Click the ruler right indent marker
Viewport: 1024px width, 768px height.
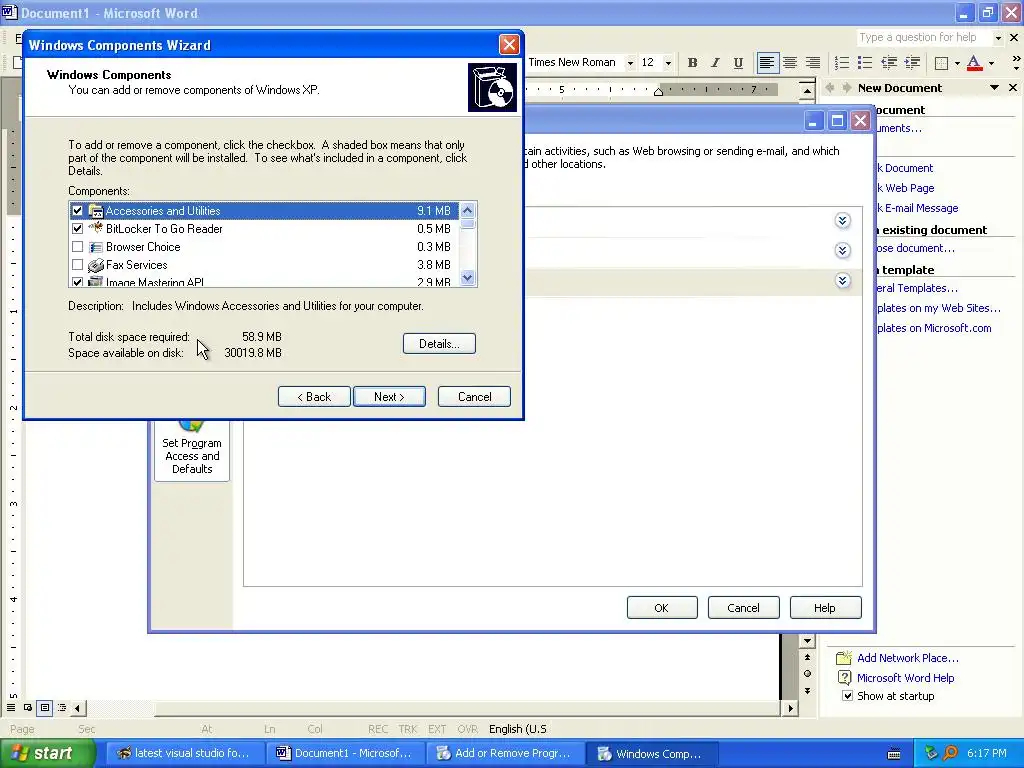658,92
